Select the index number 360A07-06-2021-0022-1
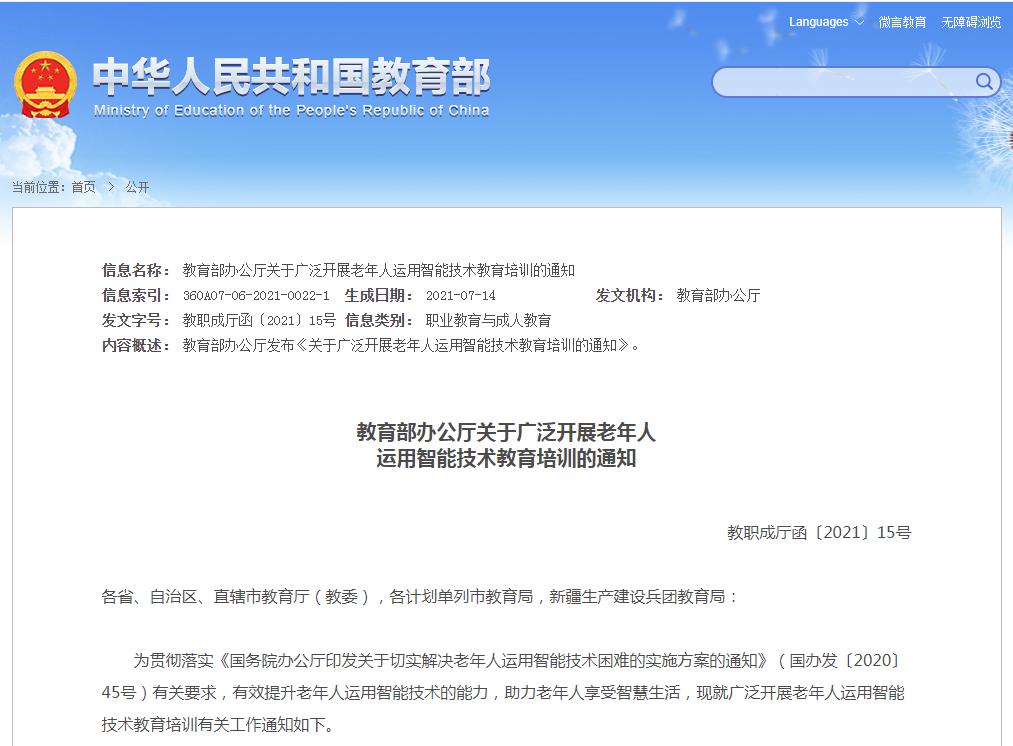Image resolution: width=1013 pixels, height=746 pixels. [256, 296]
